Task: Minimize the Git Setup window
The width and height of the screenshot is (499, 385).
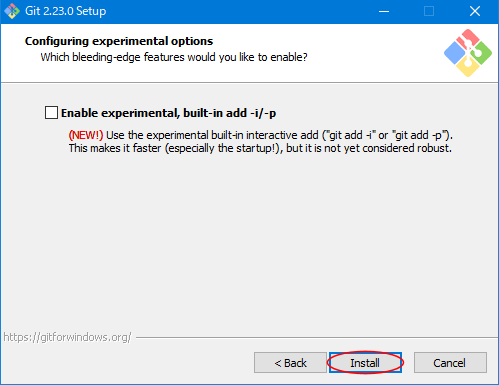Action: [x=384, y=11]
